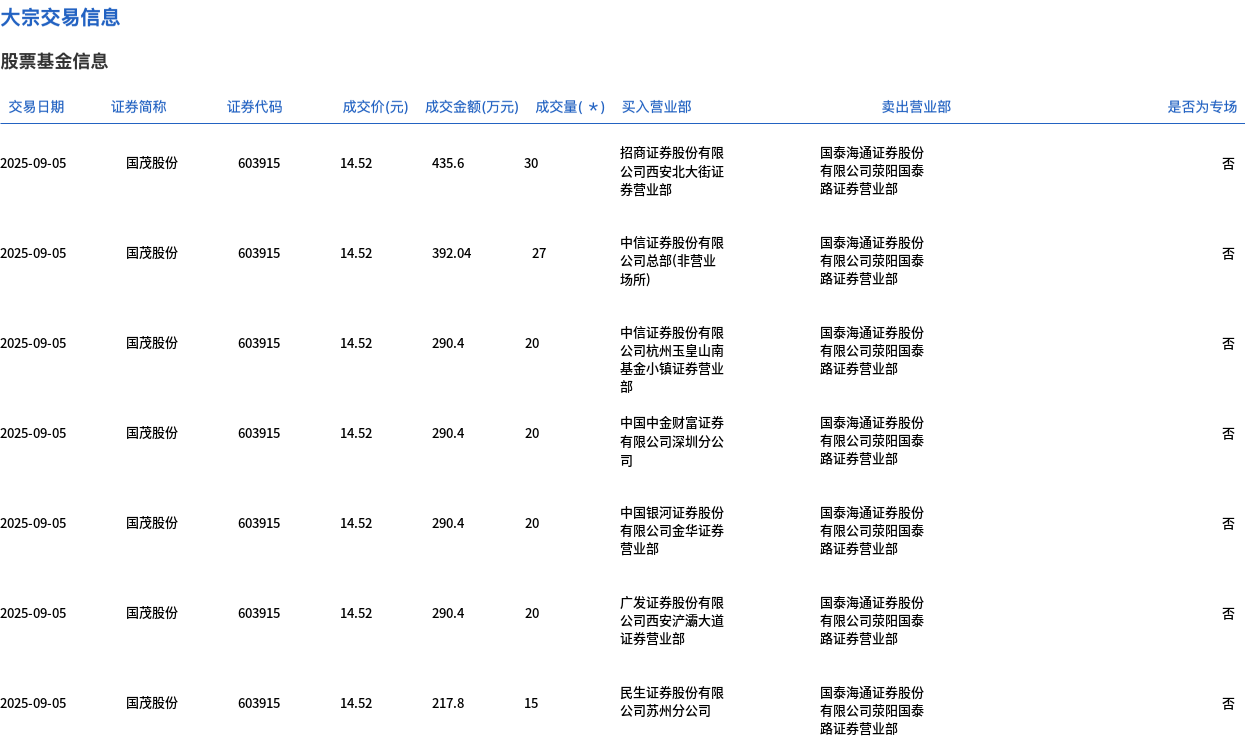Click the volume value 27
This screenshot has width=1245, height=754.
(539, 253)
